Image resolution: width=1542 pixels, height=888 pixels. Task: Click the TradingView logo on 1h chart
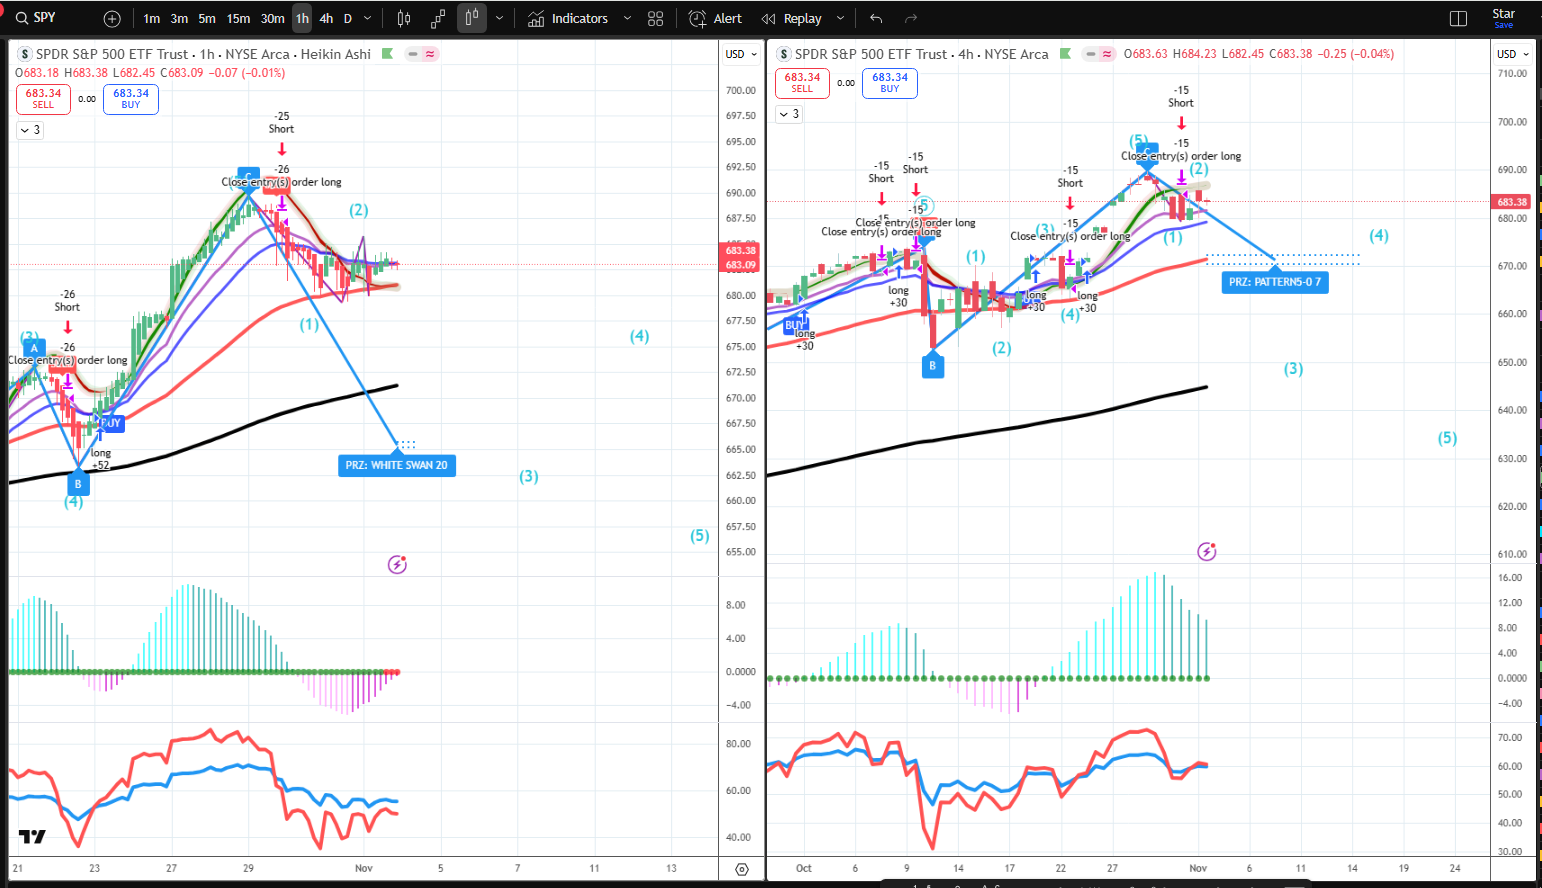pyautogui.click(x=32, y=837)
